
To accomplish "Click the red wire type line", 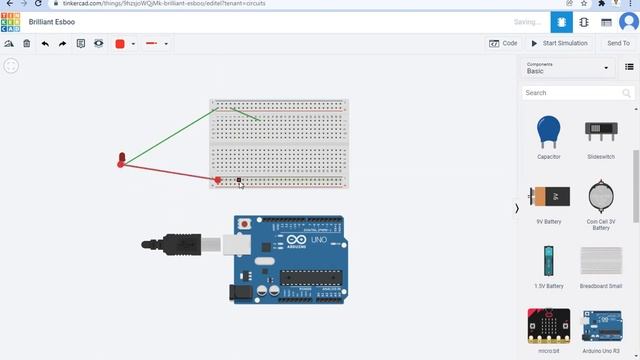I will [151, 43].
